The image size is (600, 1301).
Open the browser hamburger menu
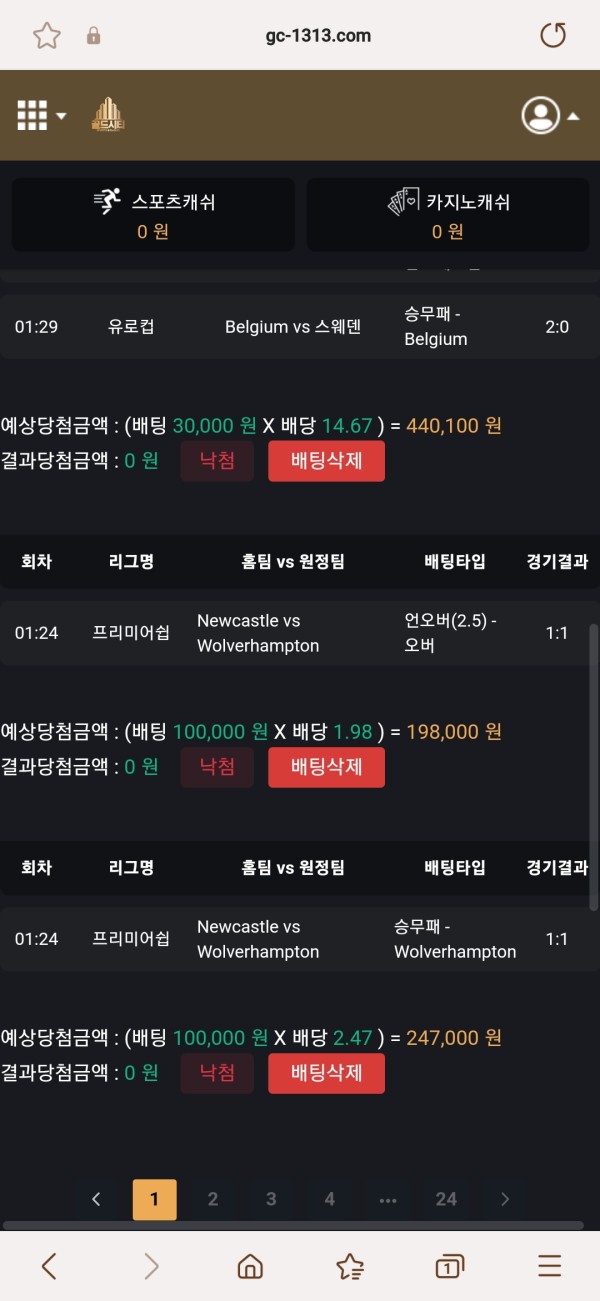(x=550, y=1267)
